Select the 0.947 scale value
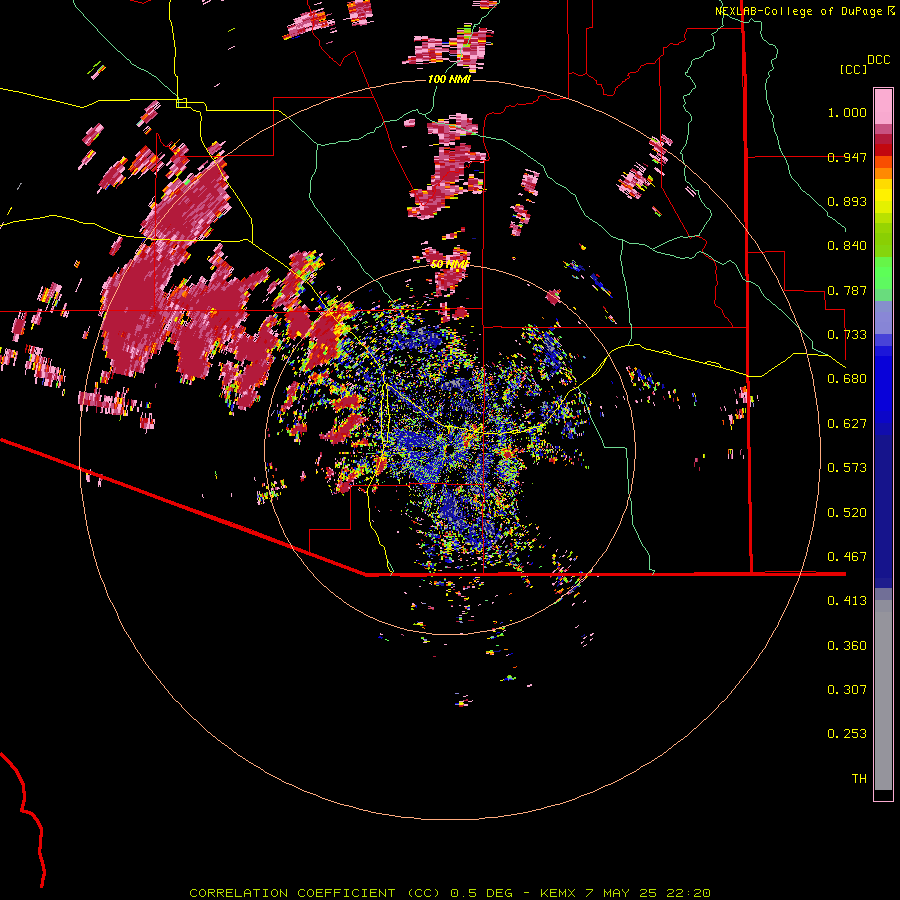Screen dimensions: 900x900 [x=847, y=157]
